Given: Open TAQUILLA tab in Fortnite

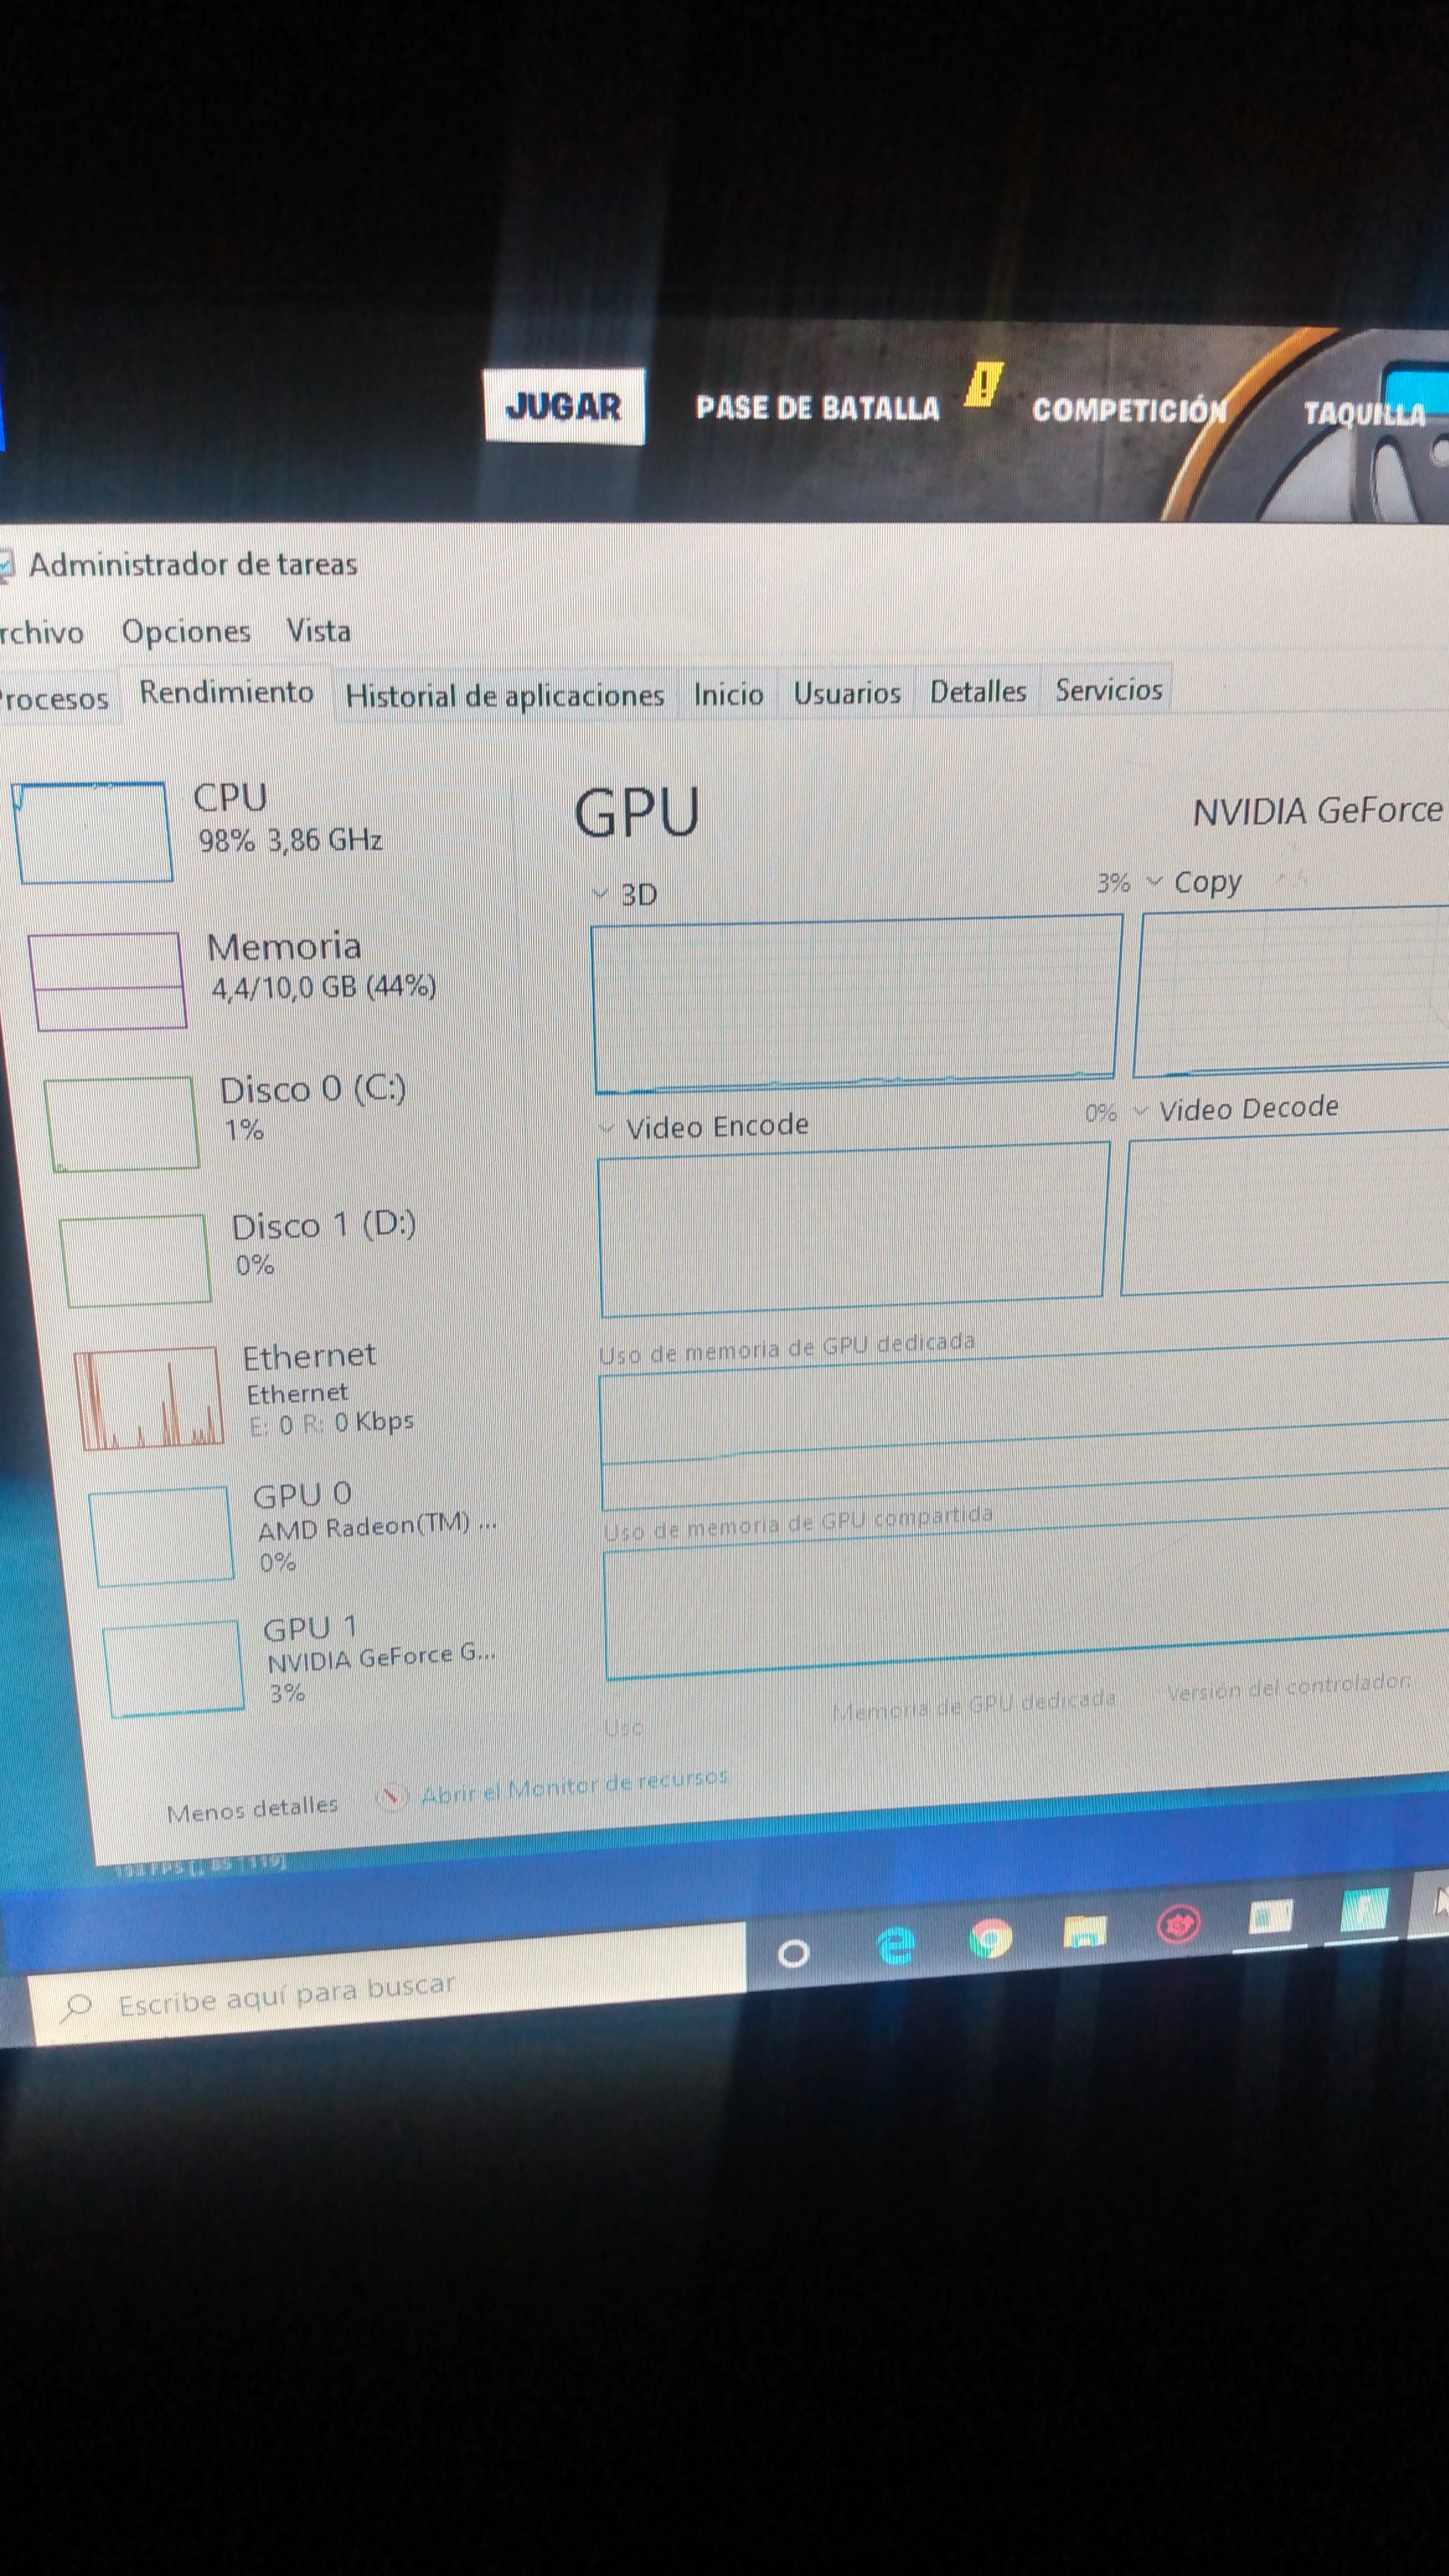Looking at the screenshot, I should (1364, 413).
